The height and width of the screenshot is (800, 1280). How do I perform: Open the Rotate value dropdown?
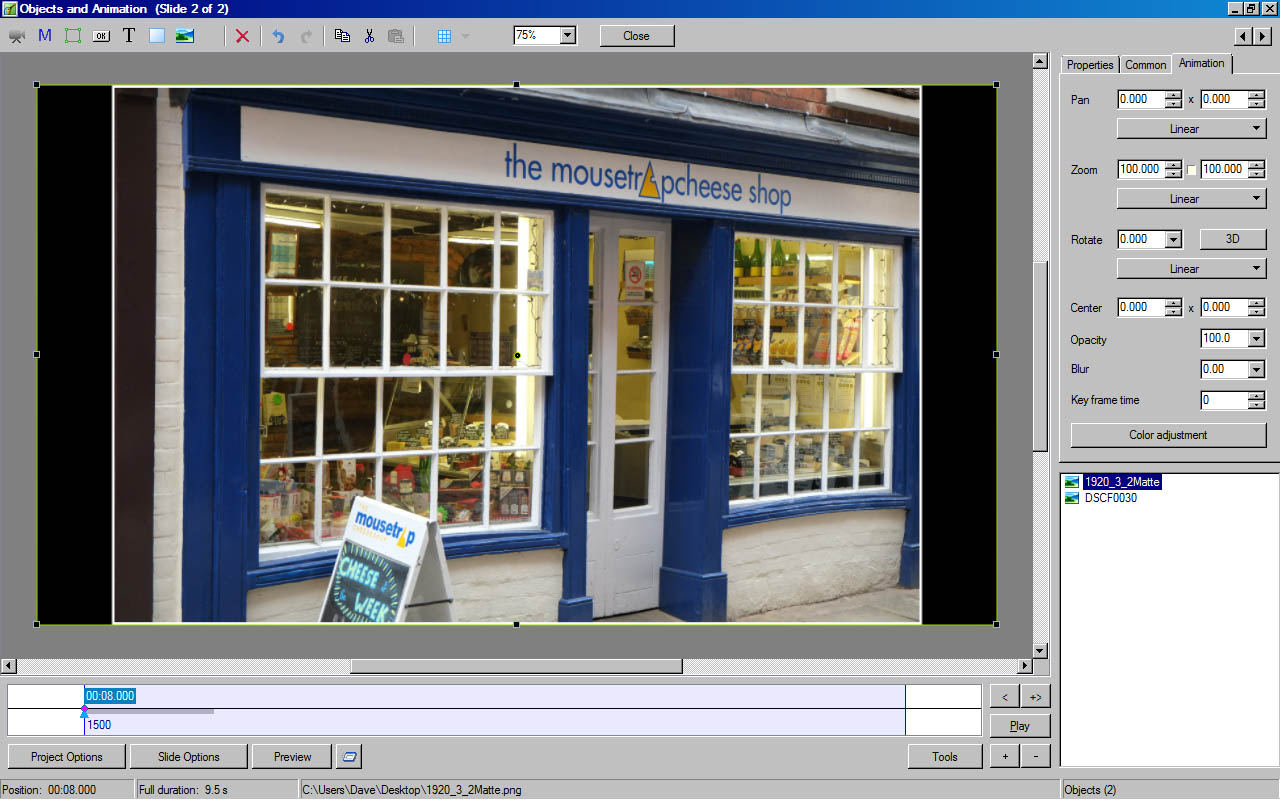click(1174, 239)
